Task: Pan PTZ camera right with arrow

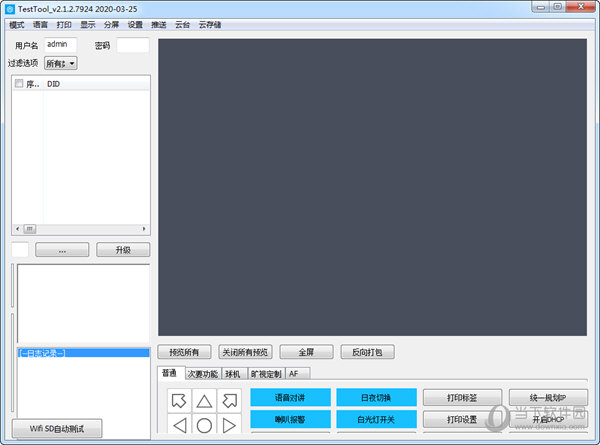Action: point(230,424)
